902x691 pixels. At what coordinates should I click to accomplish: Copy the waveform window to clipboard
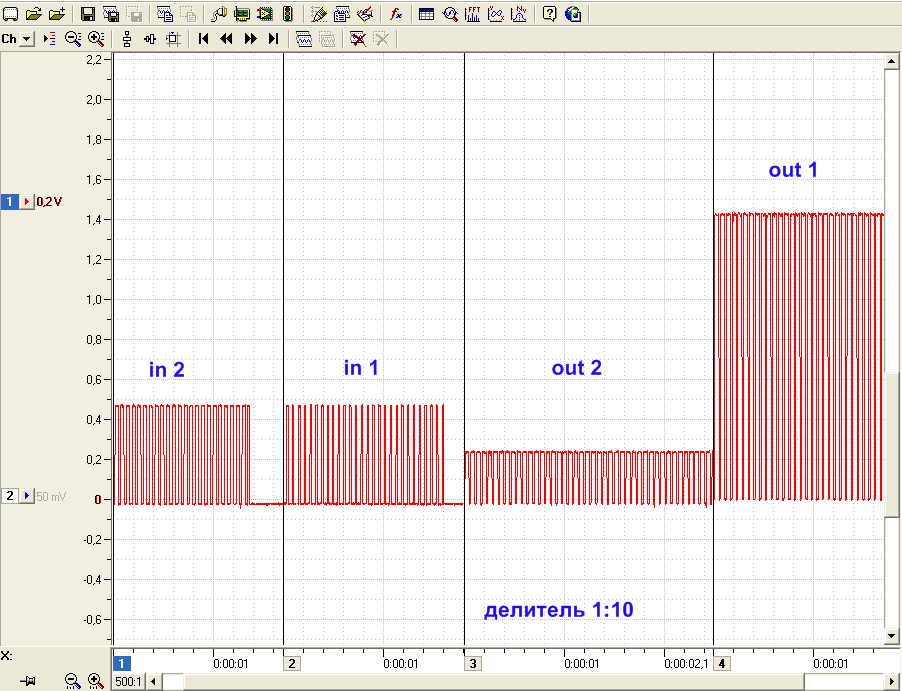[165, 14]
